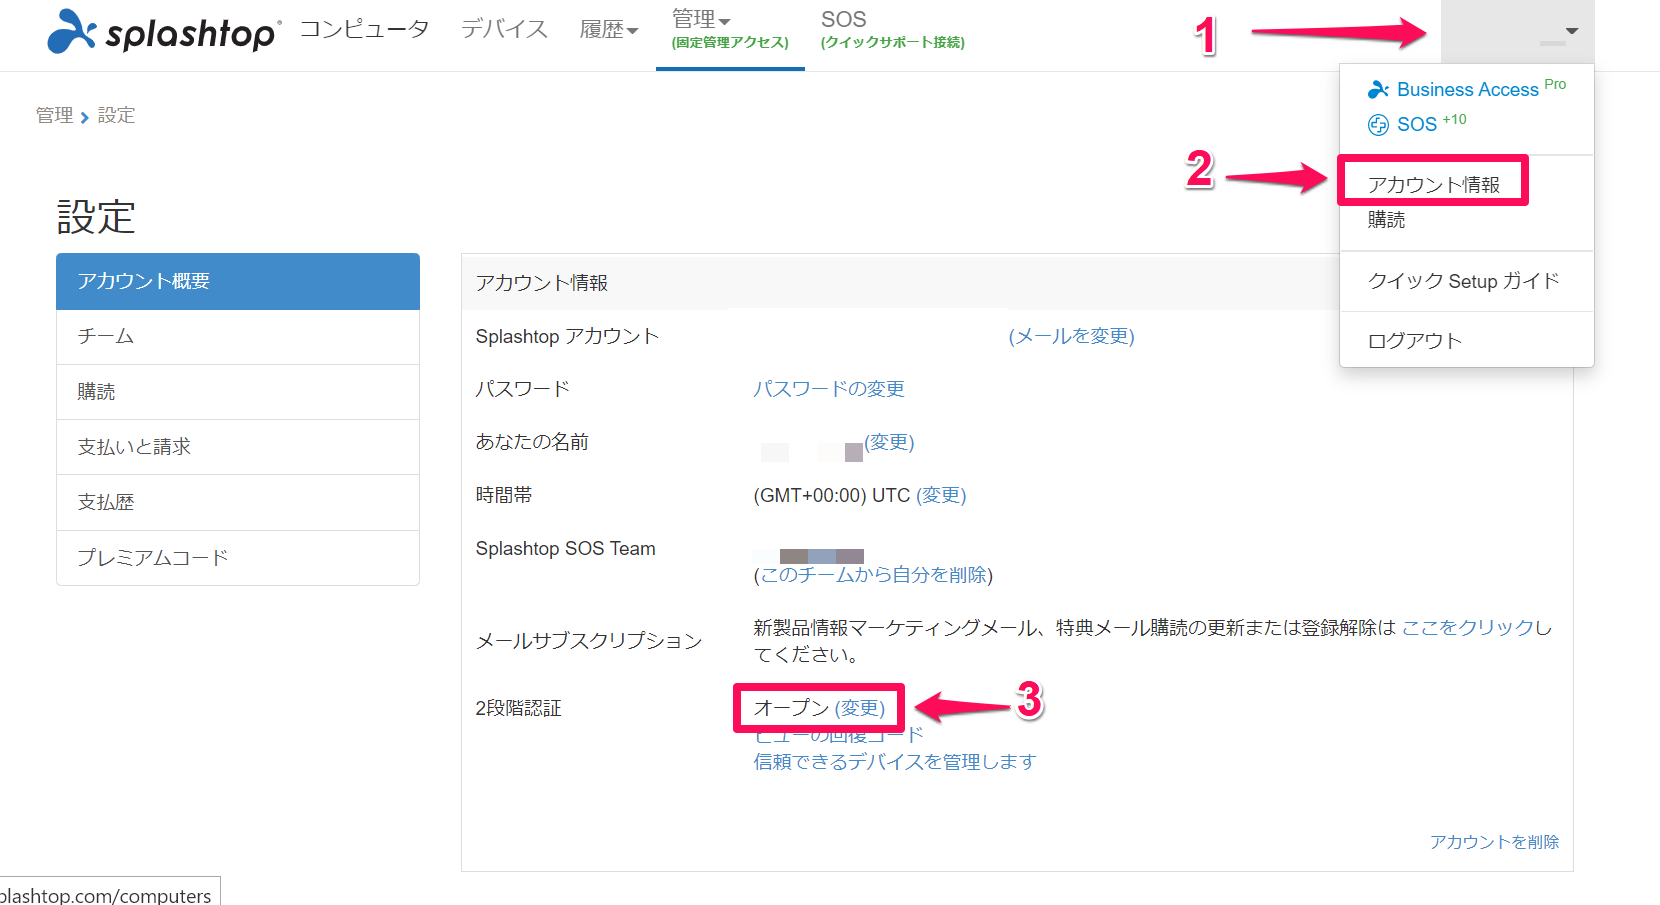1660x905 pixels.
Task: Open 支払いと請求 in the sidebar
Action: pos(238,447)
